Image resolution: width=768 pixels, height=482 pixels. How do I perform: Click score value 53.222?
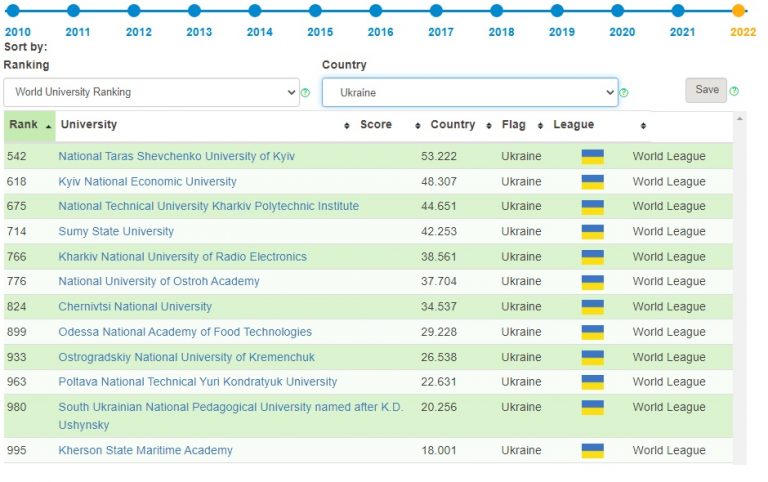[439, 157]
